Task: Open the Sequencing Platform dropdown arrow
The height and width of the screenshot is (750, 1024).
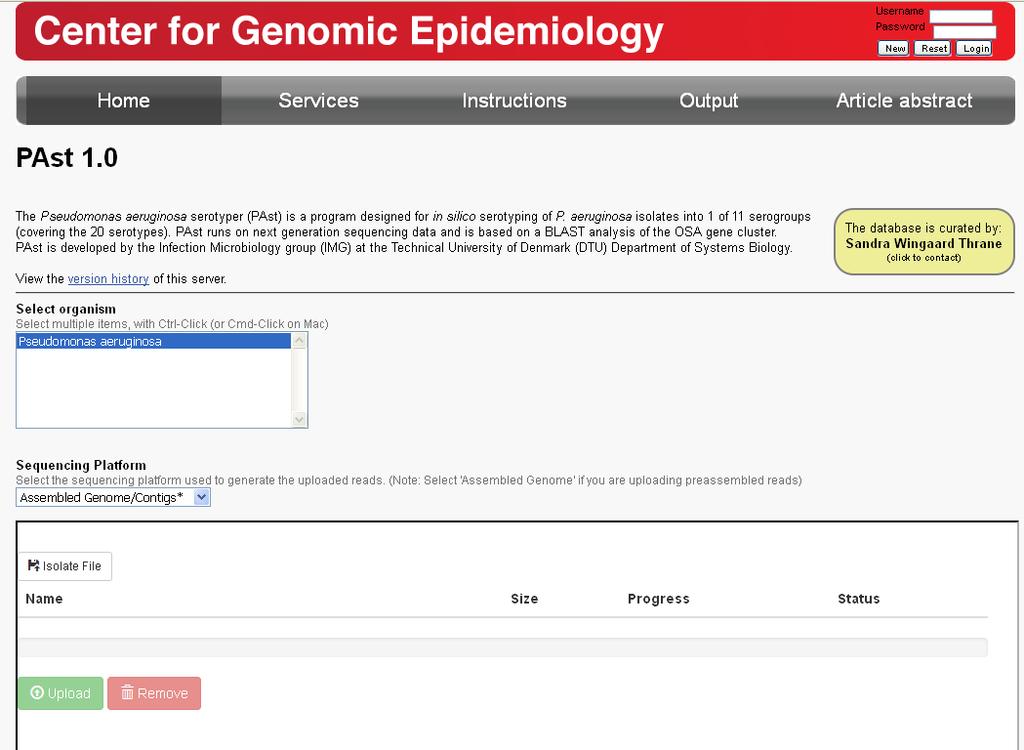Action: pyautogui.click(x=202, y=497)
